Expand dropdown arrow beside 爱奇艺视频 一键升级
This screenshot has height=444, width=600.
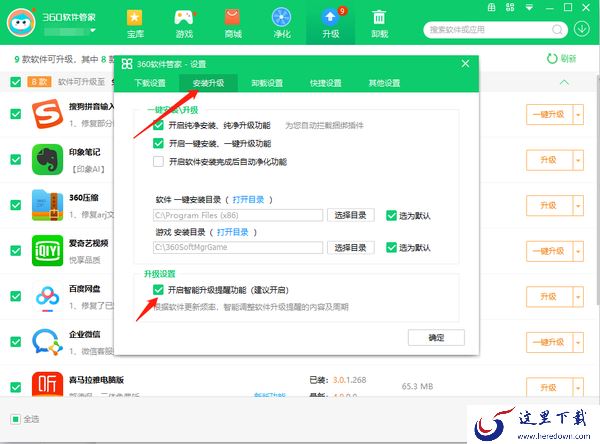pos(578,251)
